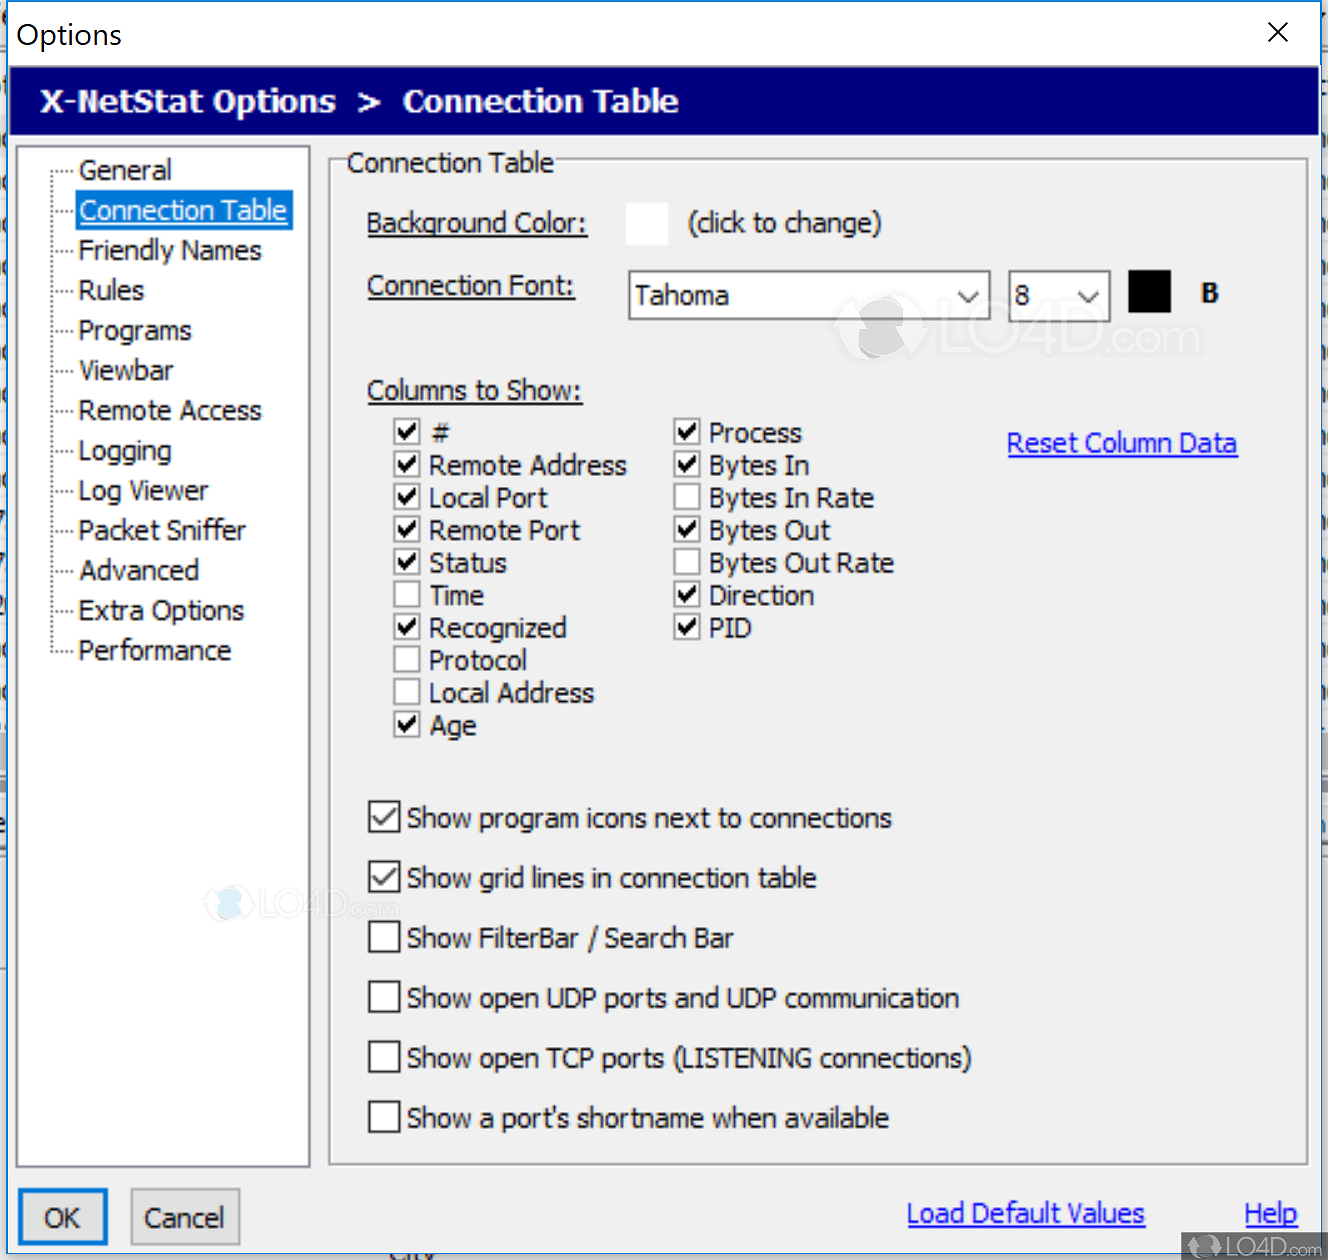Open the Rules settings page
The height and width of the screenshot is (1260, 1328).
110,290
